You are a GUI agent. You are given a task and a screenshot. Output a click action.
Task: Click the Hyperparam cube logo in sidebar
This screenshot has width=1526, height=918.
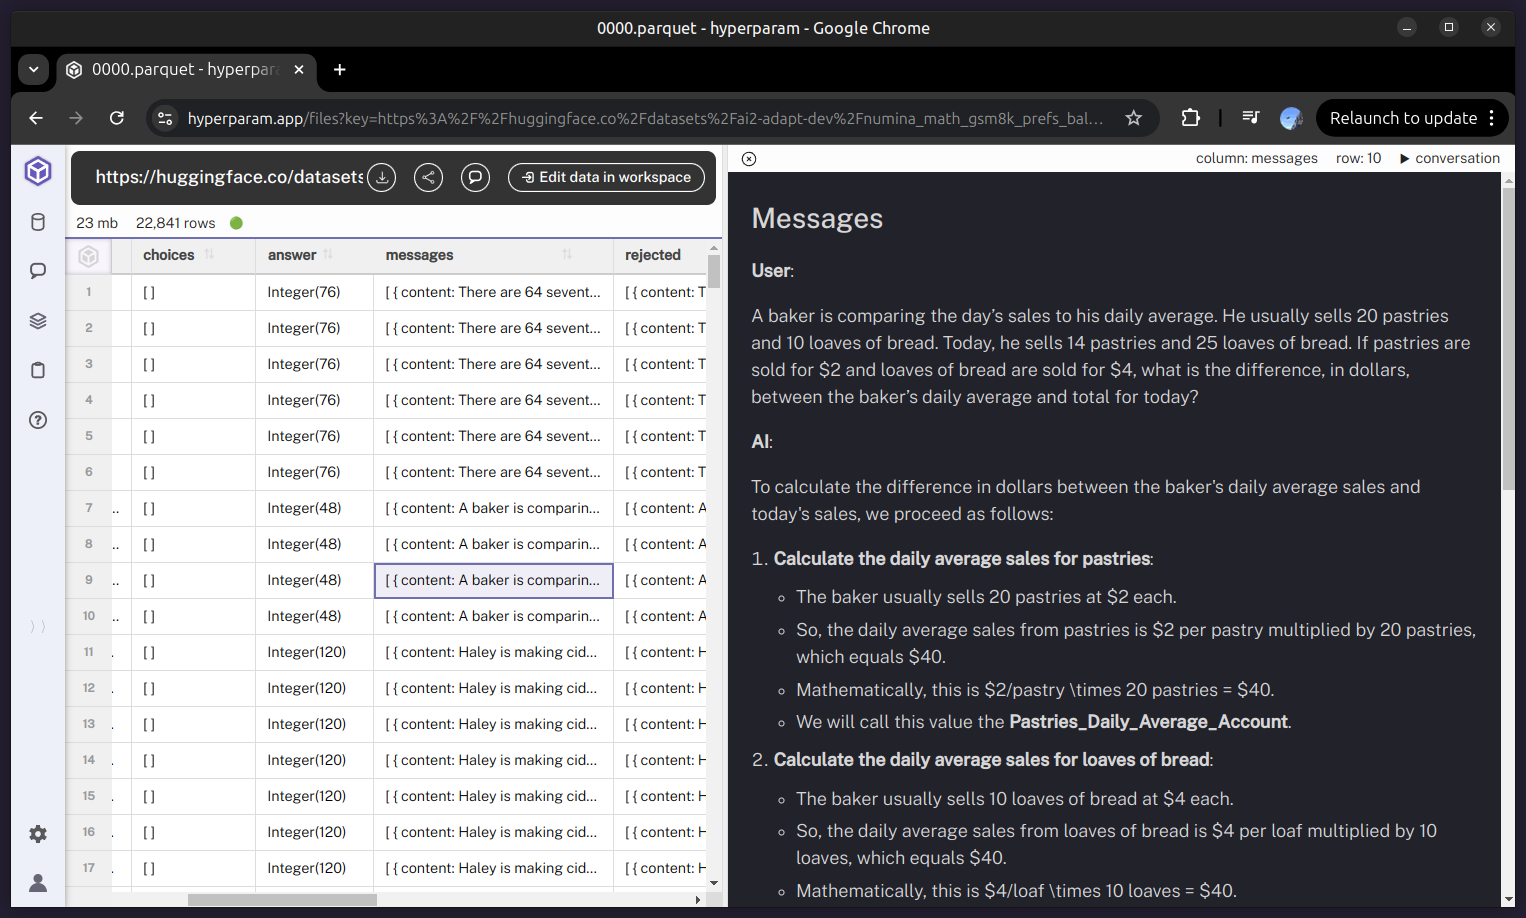[38, 172]
